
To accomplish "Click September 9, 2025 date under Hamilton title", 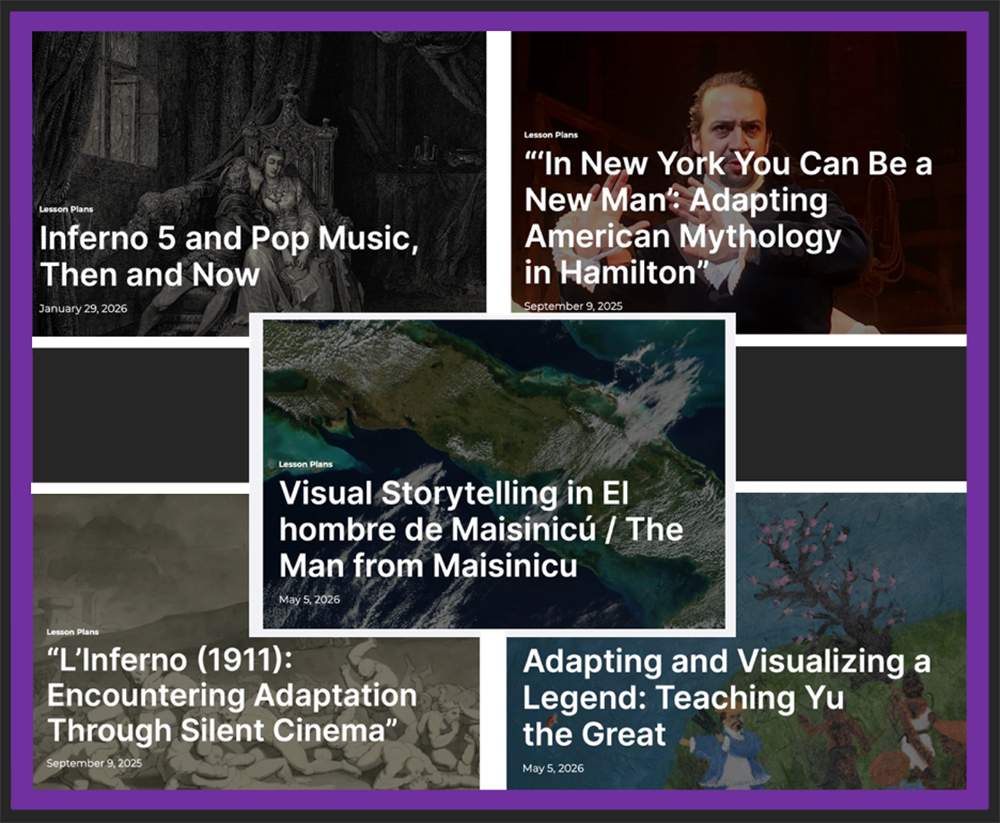I will pyautogui.click(x=573, y=306).
